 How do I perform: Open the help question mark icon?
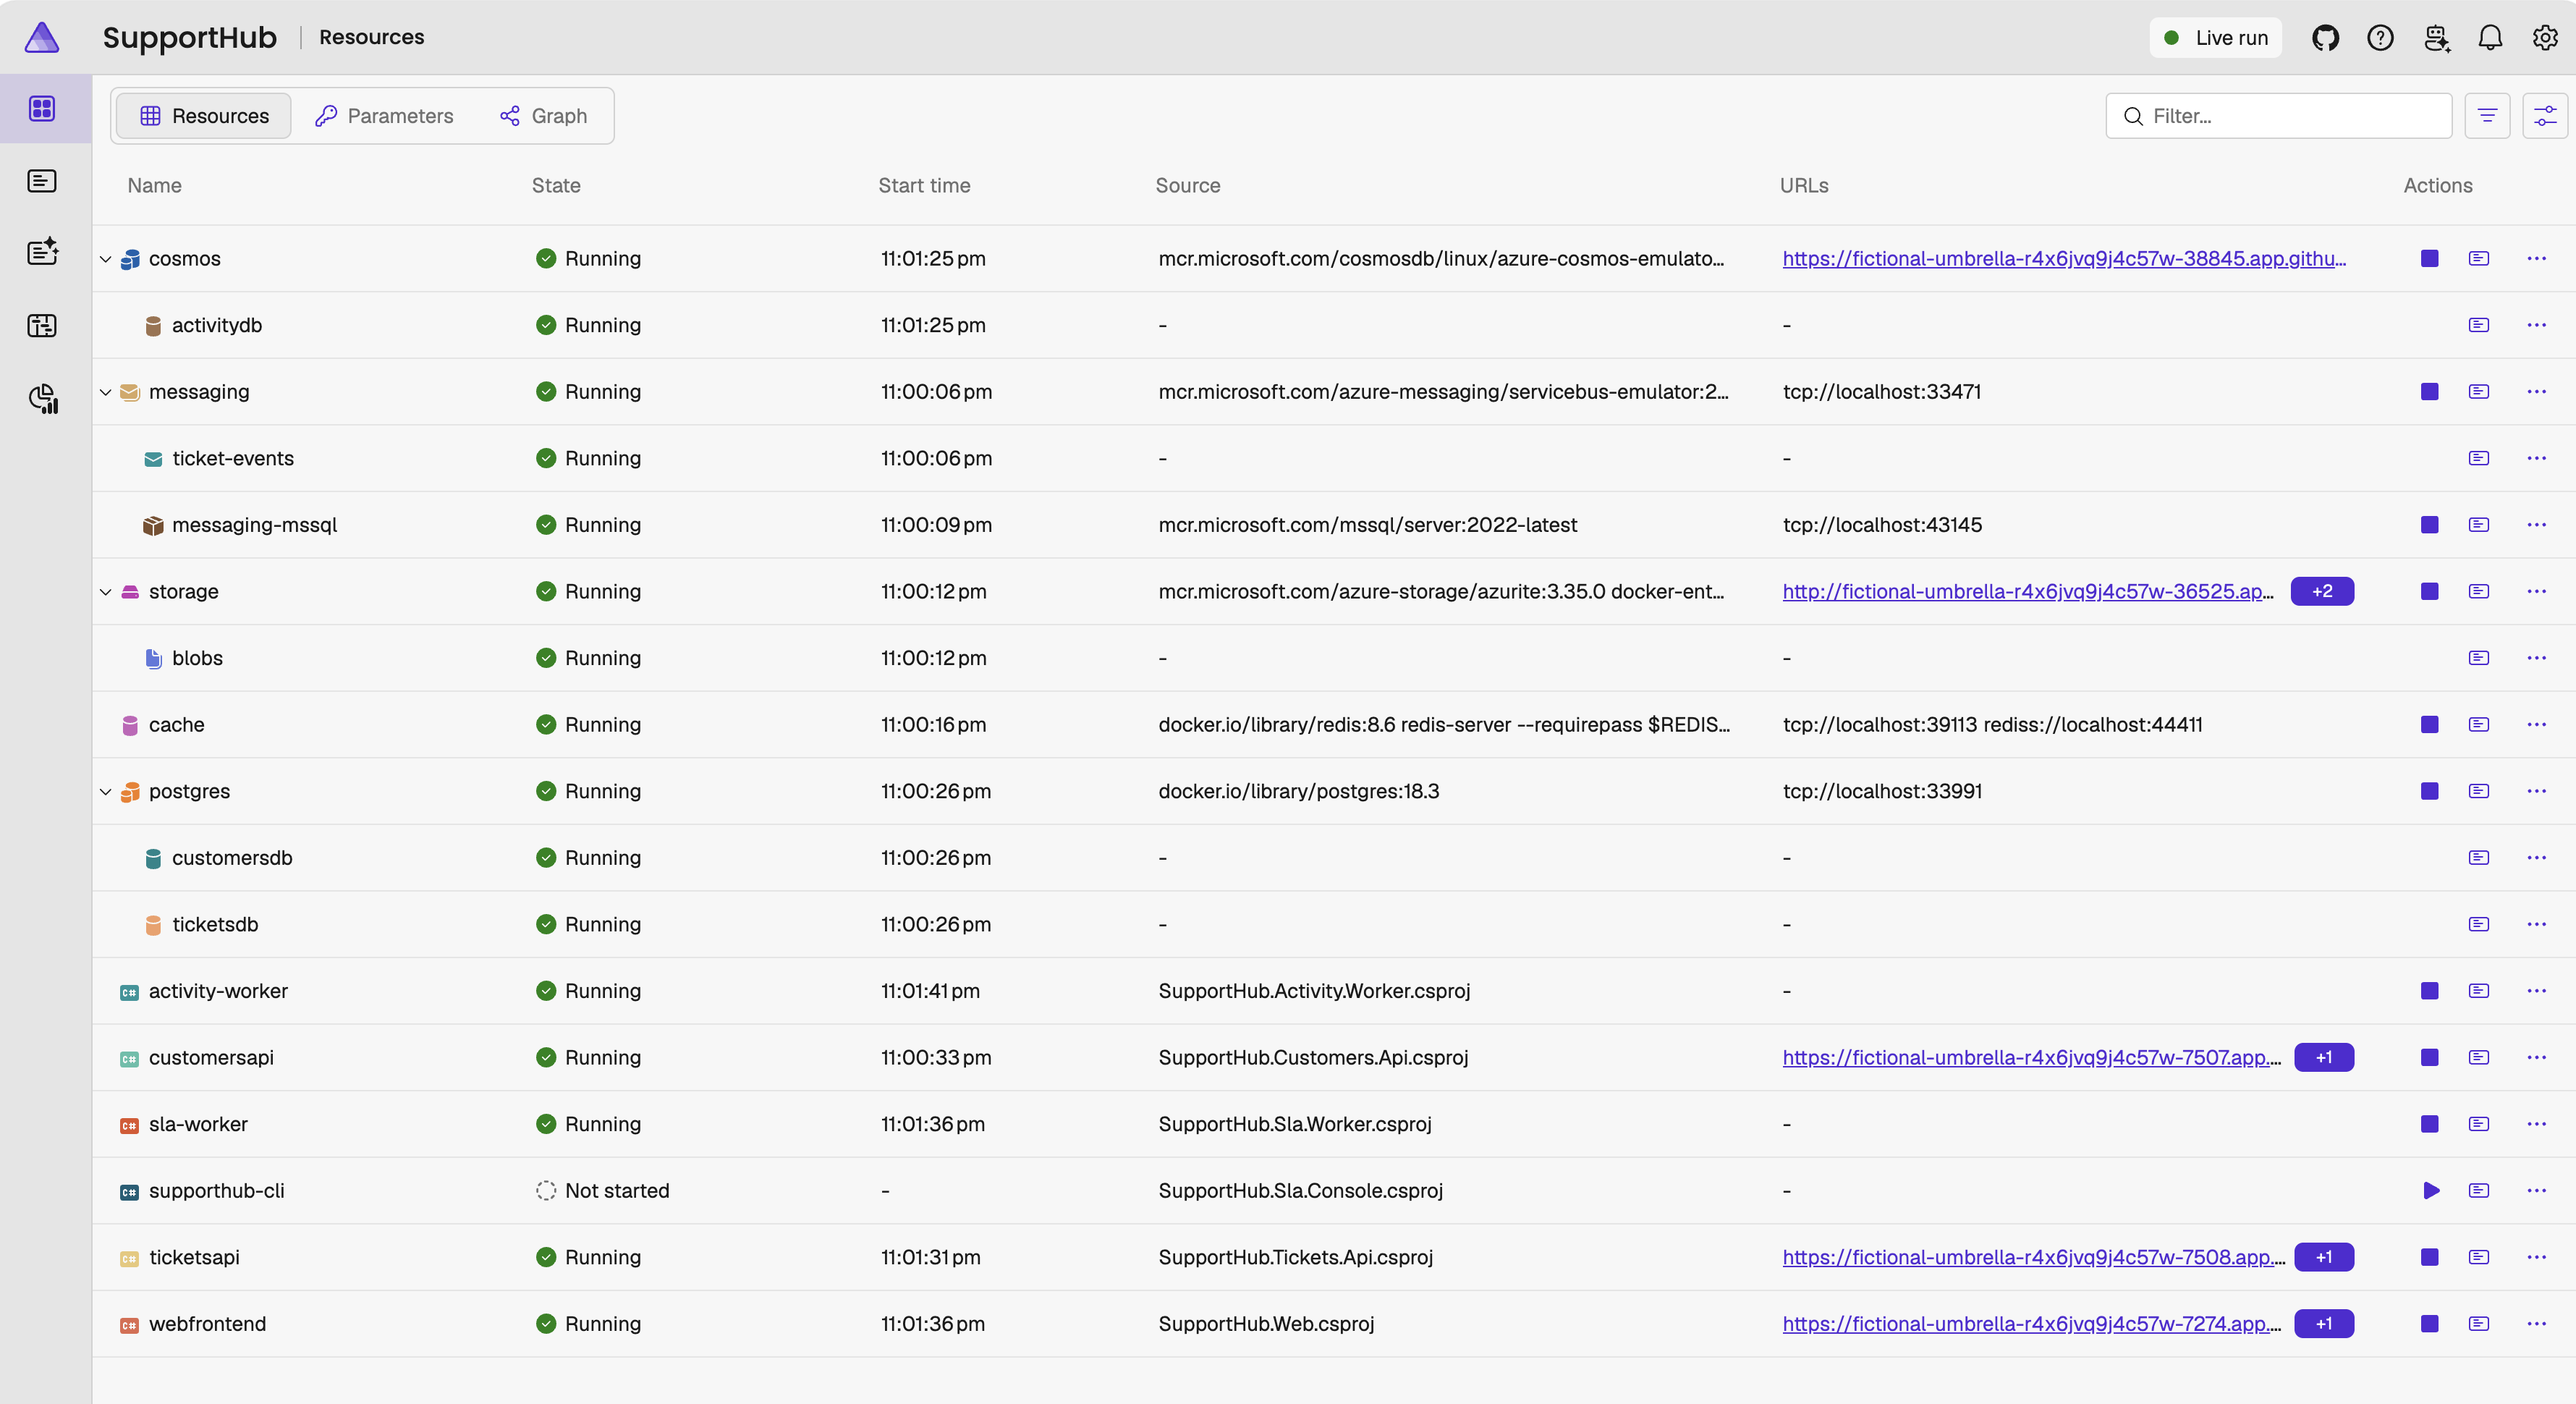(2380, 37)
